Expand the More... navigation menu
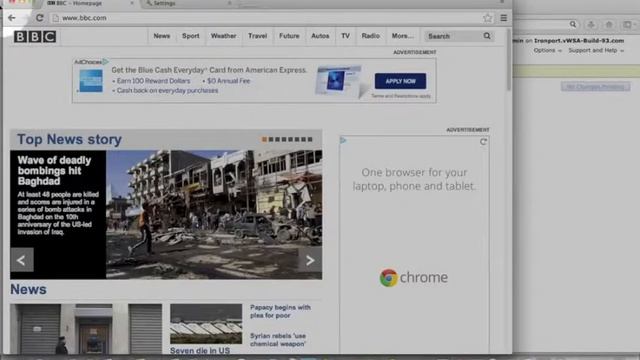This screenshot has width=640, height=360. tap(402, 36)
